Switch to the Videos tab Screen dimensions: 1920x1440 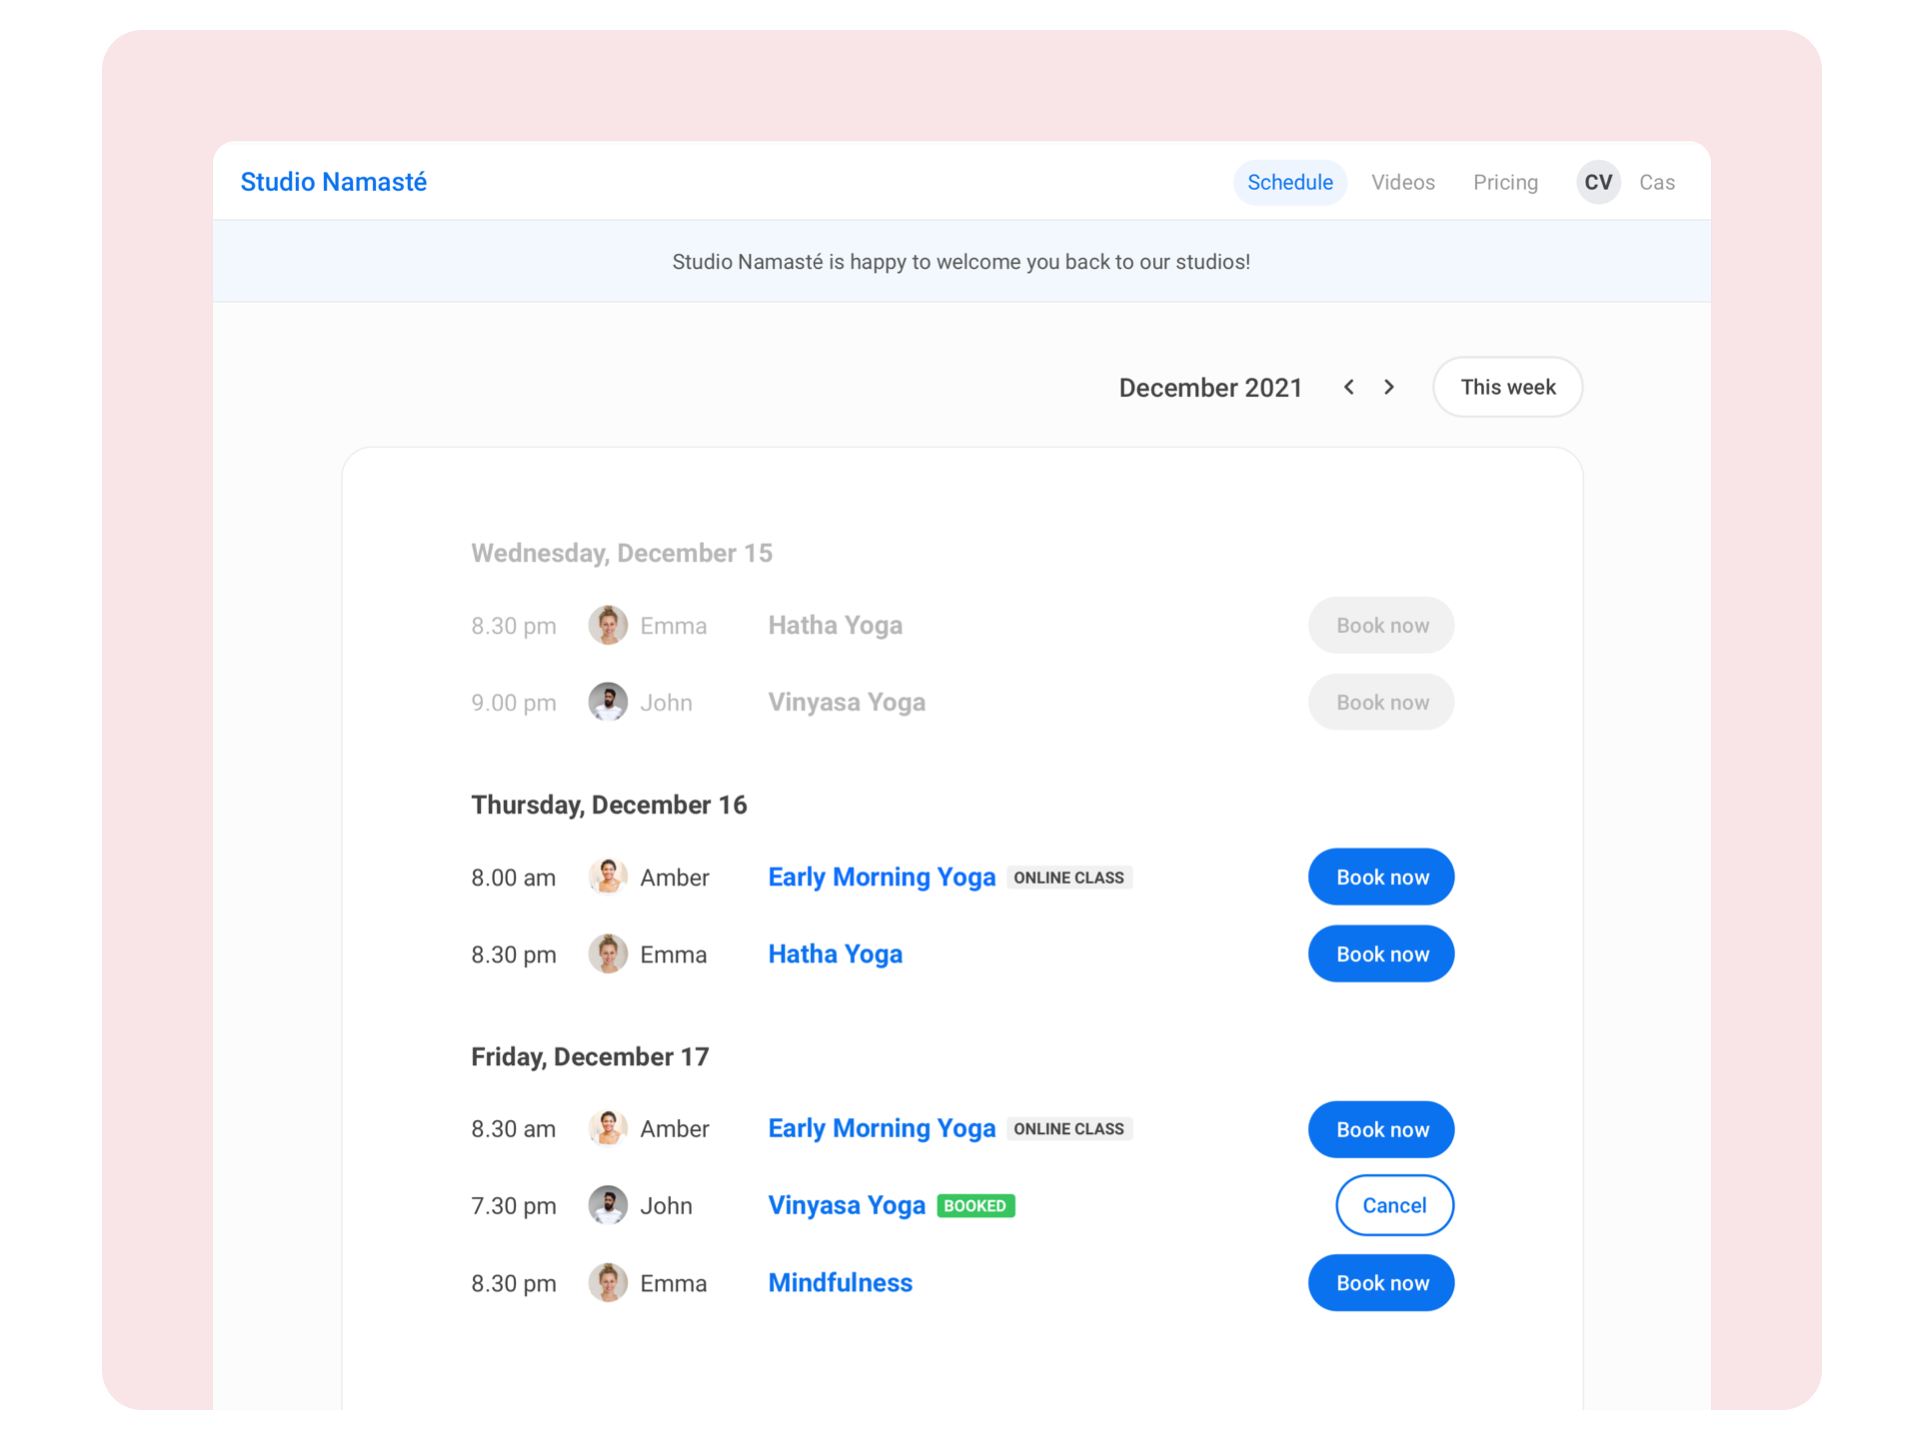coord(1402,182)
